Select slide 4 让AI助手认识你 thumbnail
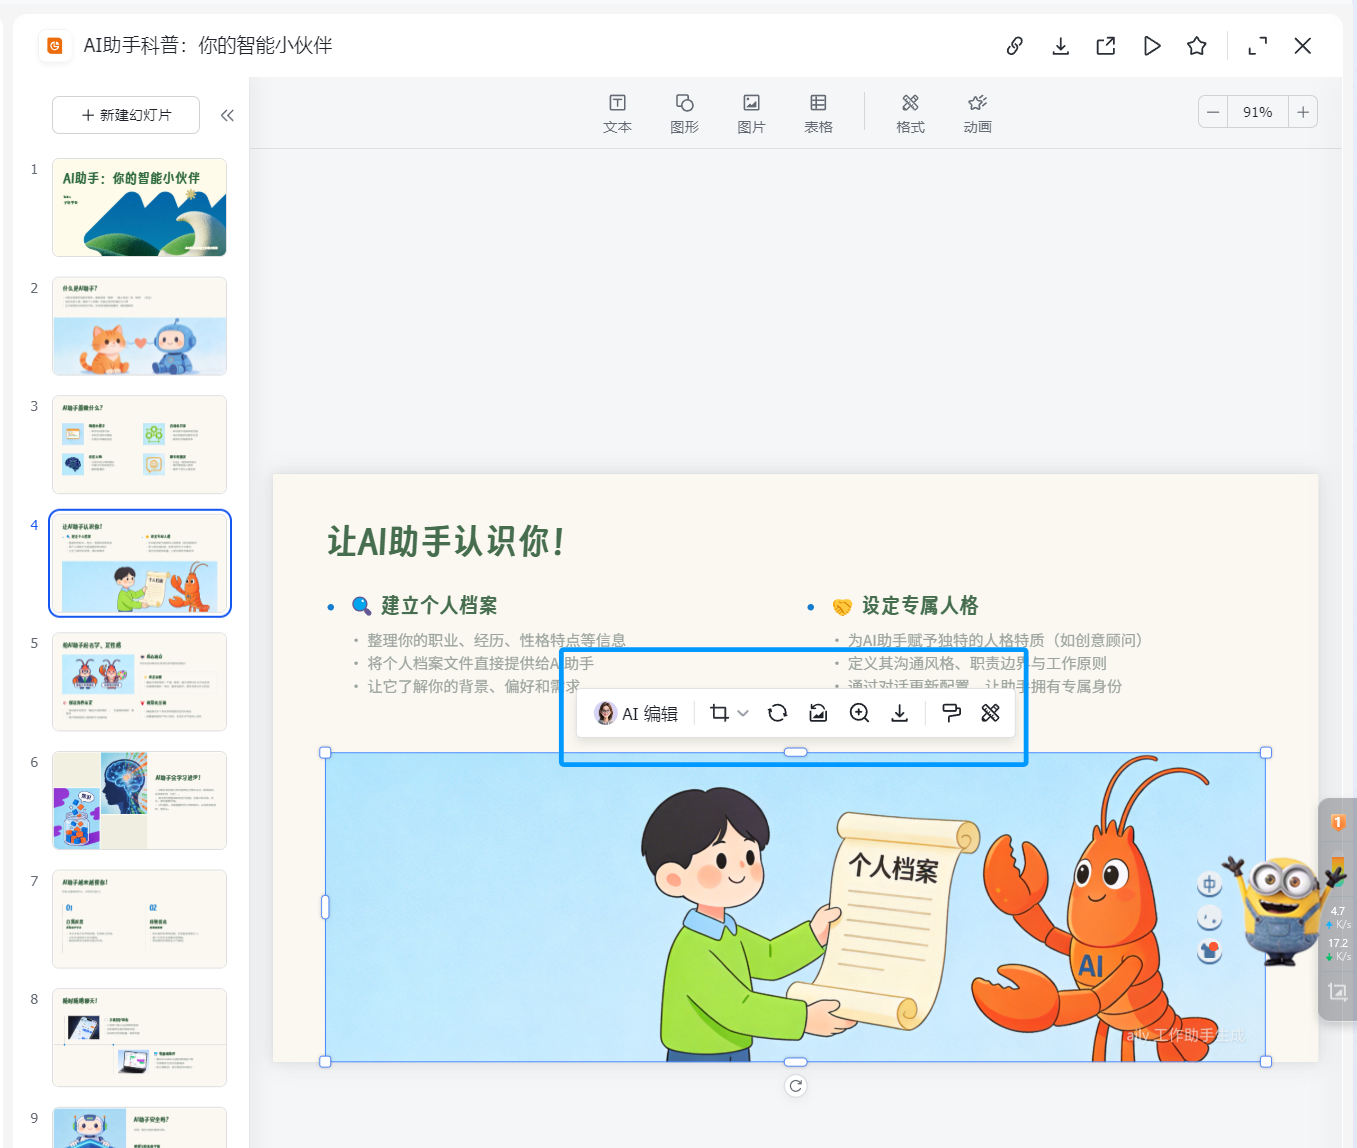 coord(140,563)
